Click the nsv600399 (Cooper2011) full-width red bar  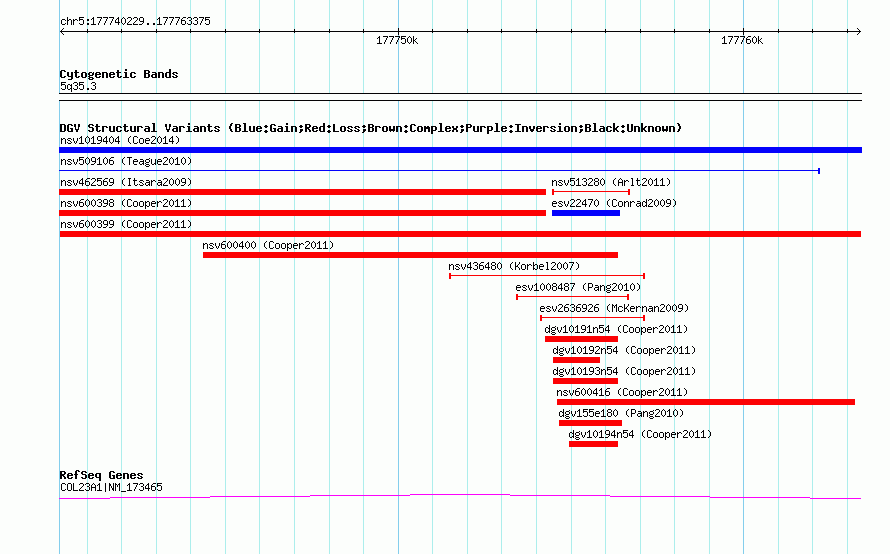460,234
